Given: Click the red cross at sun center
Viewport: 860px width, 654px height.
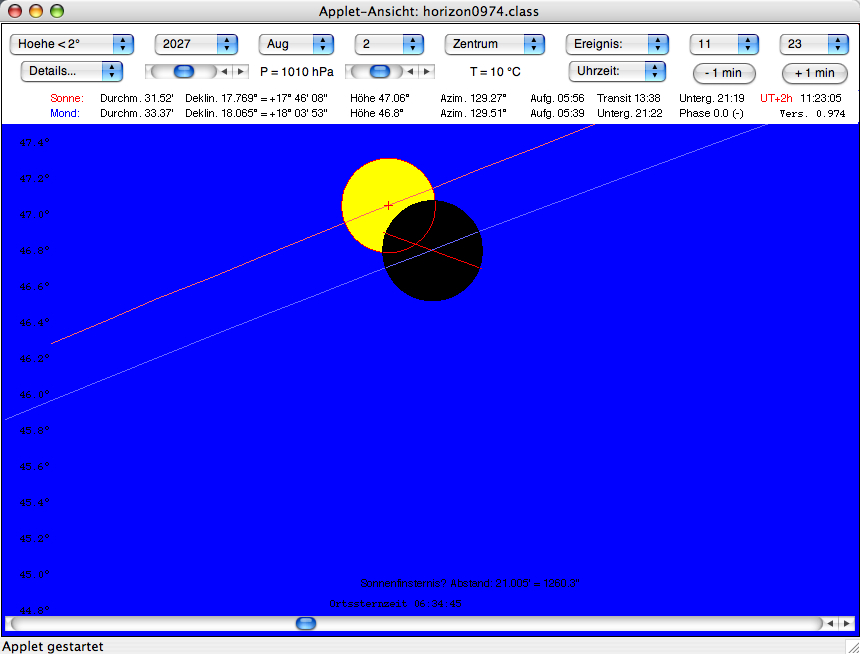Looking at the screenshot, I should click(x=388, y=206).
